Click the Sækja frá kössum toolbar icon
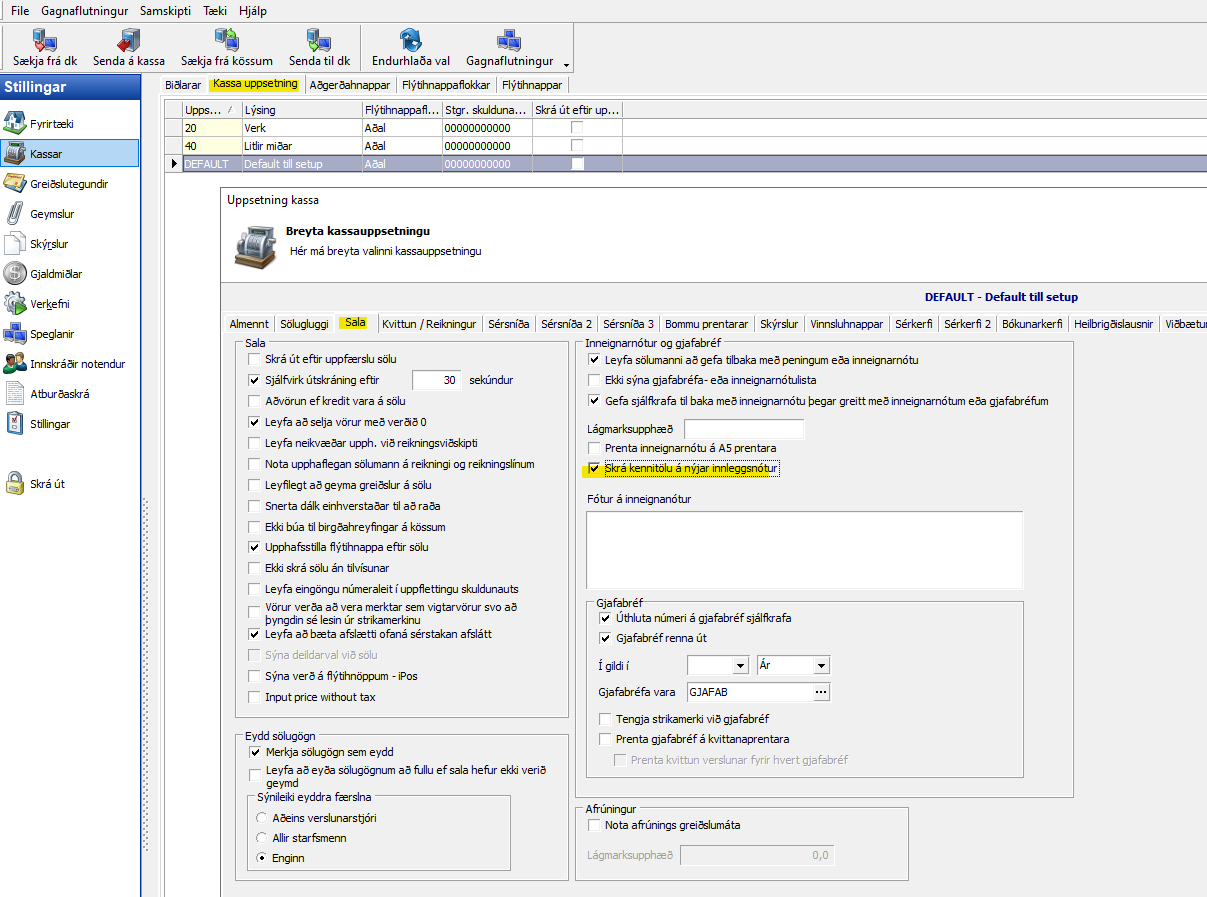 [226, 41]
